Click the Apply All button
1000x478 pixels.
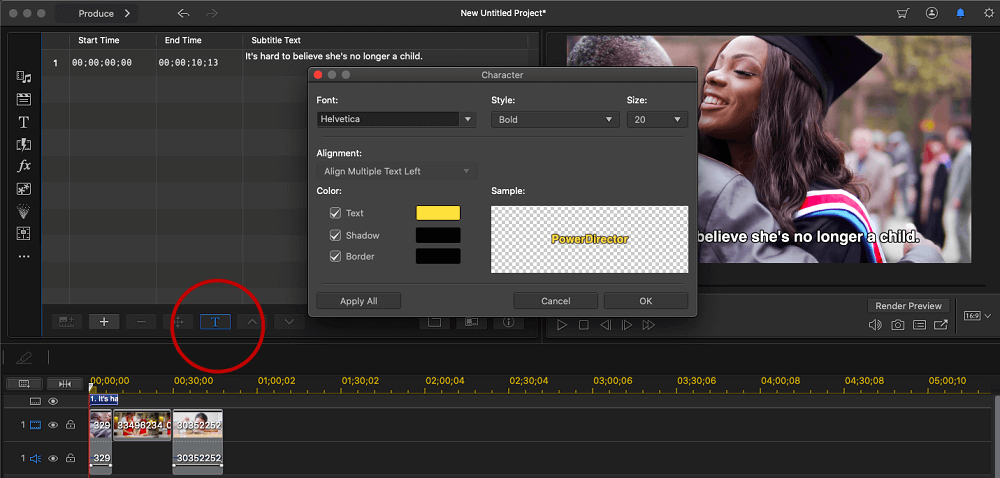click(358, 301)
